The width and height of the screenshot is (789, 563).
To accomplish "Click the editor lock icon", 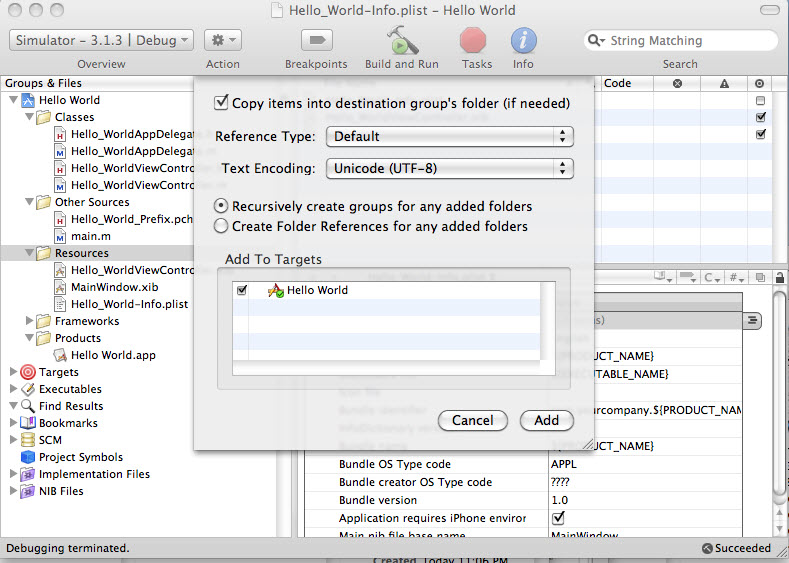I will [x=780, y=277].
